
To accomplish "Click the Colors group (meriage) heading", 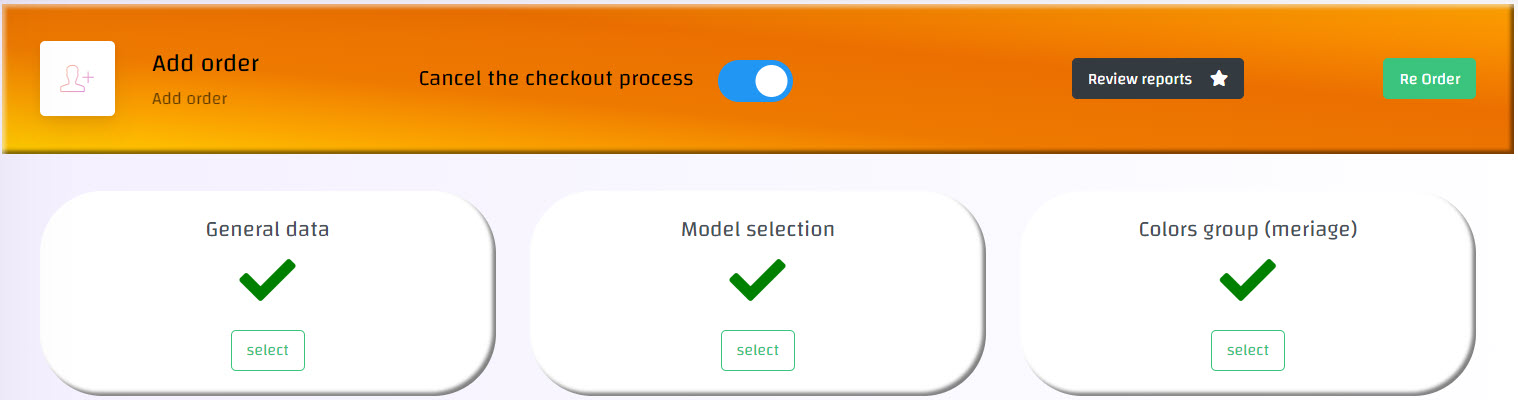I will 1247,229.
